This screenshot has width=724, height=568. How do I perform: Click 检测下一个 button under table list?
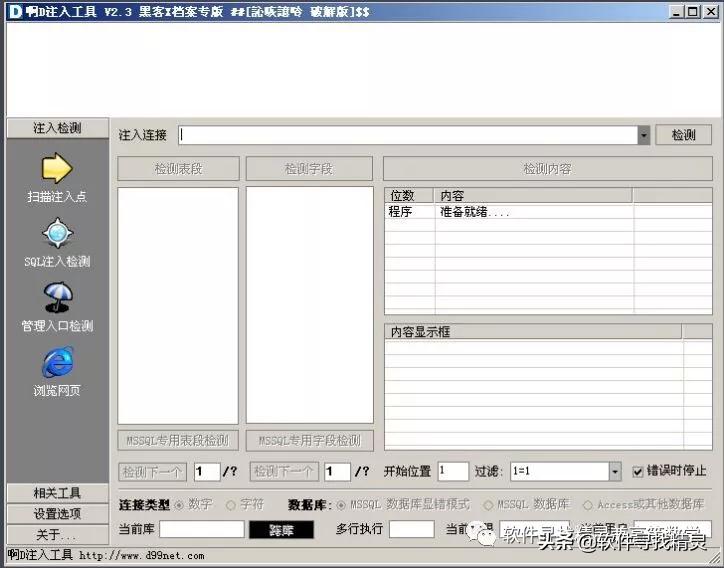click(x=152, y=471)
